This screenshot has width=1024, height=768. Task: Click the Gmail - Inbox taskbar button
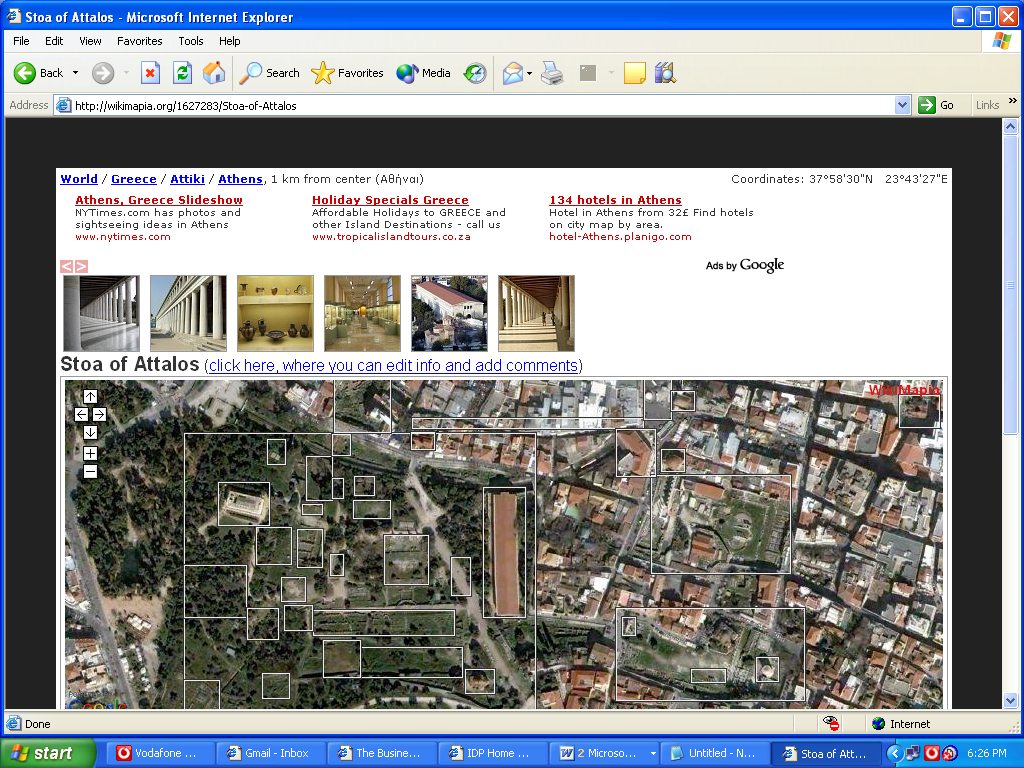(x=268, y=753)
